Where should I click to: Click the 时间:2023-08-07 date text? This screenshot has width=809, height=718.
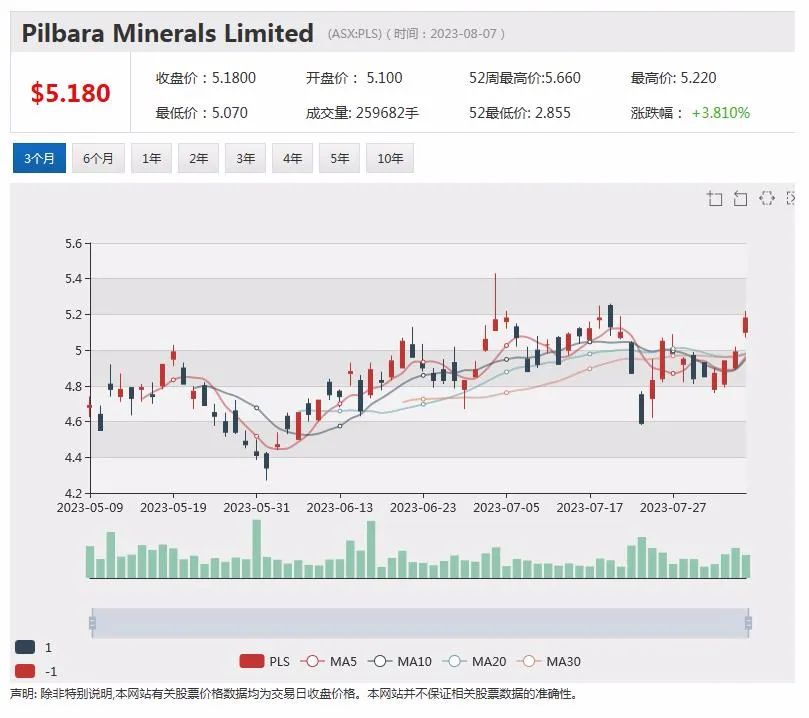[445, 34]
